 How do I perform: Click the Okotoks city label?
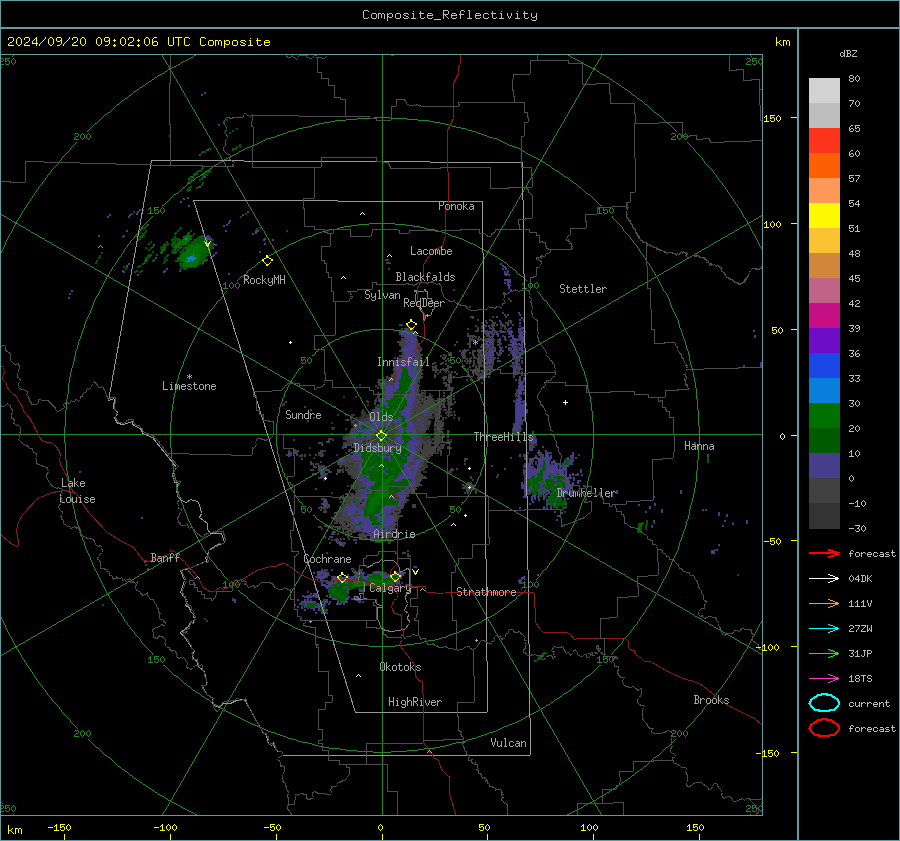[x=400, y=667]
